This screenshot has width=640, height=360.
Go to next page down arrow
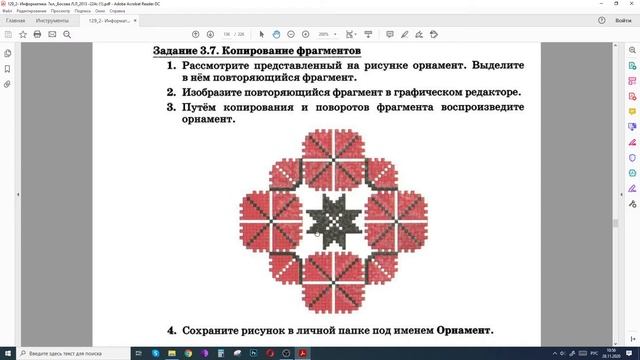pyautogui.click(x=210, y=35)
